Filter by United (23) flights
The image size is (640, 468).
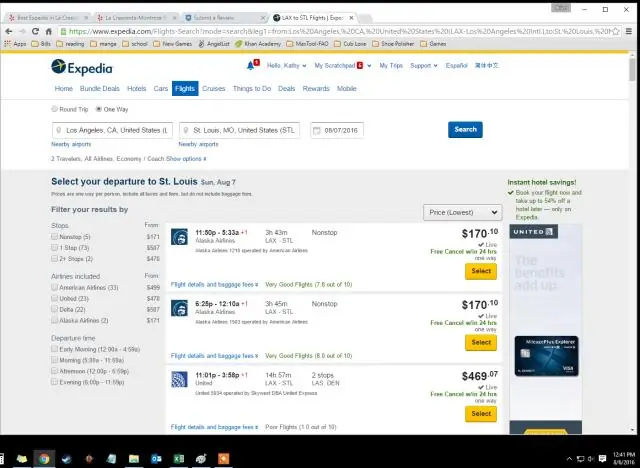click(x=54, y=298)
